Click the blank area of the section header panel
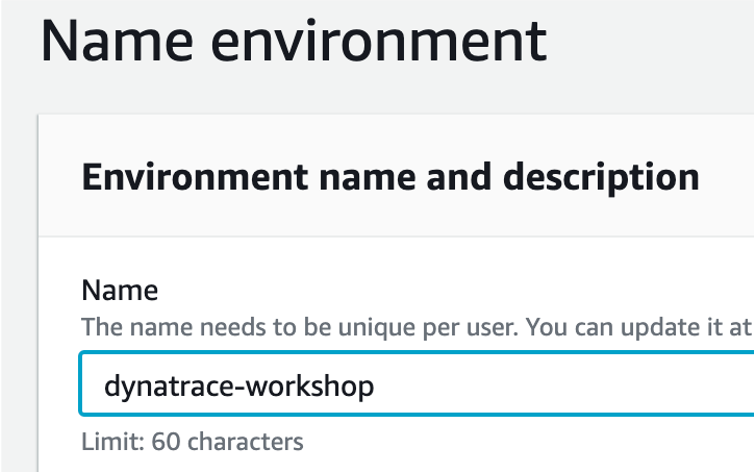Viewport: 754px width, 472px height. 726,177
